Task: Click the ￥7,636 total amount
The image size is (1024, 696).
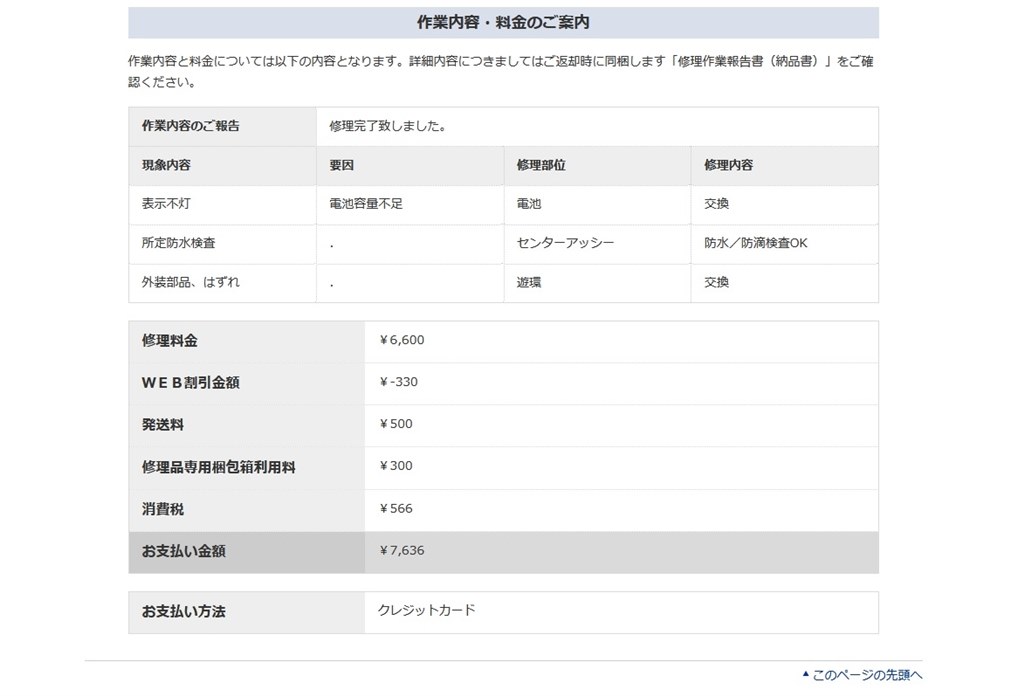Action: pos(401,550)
